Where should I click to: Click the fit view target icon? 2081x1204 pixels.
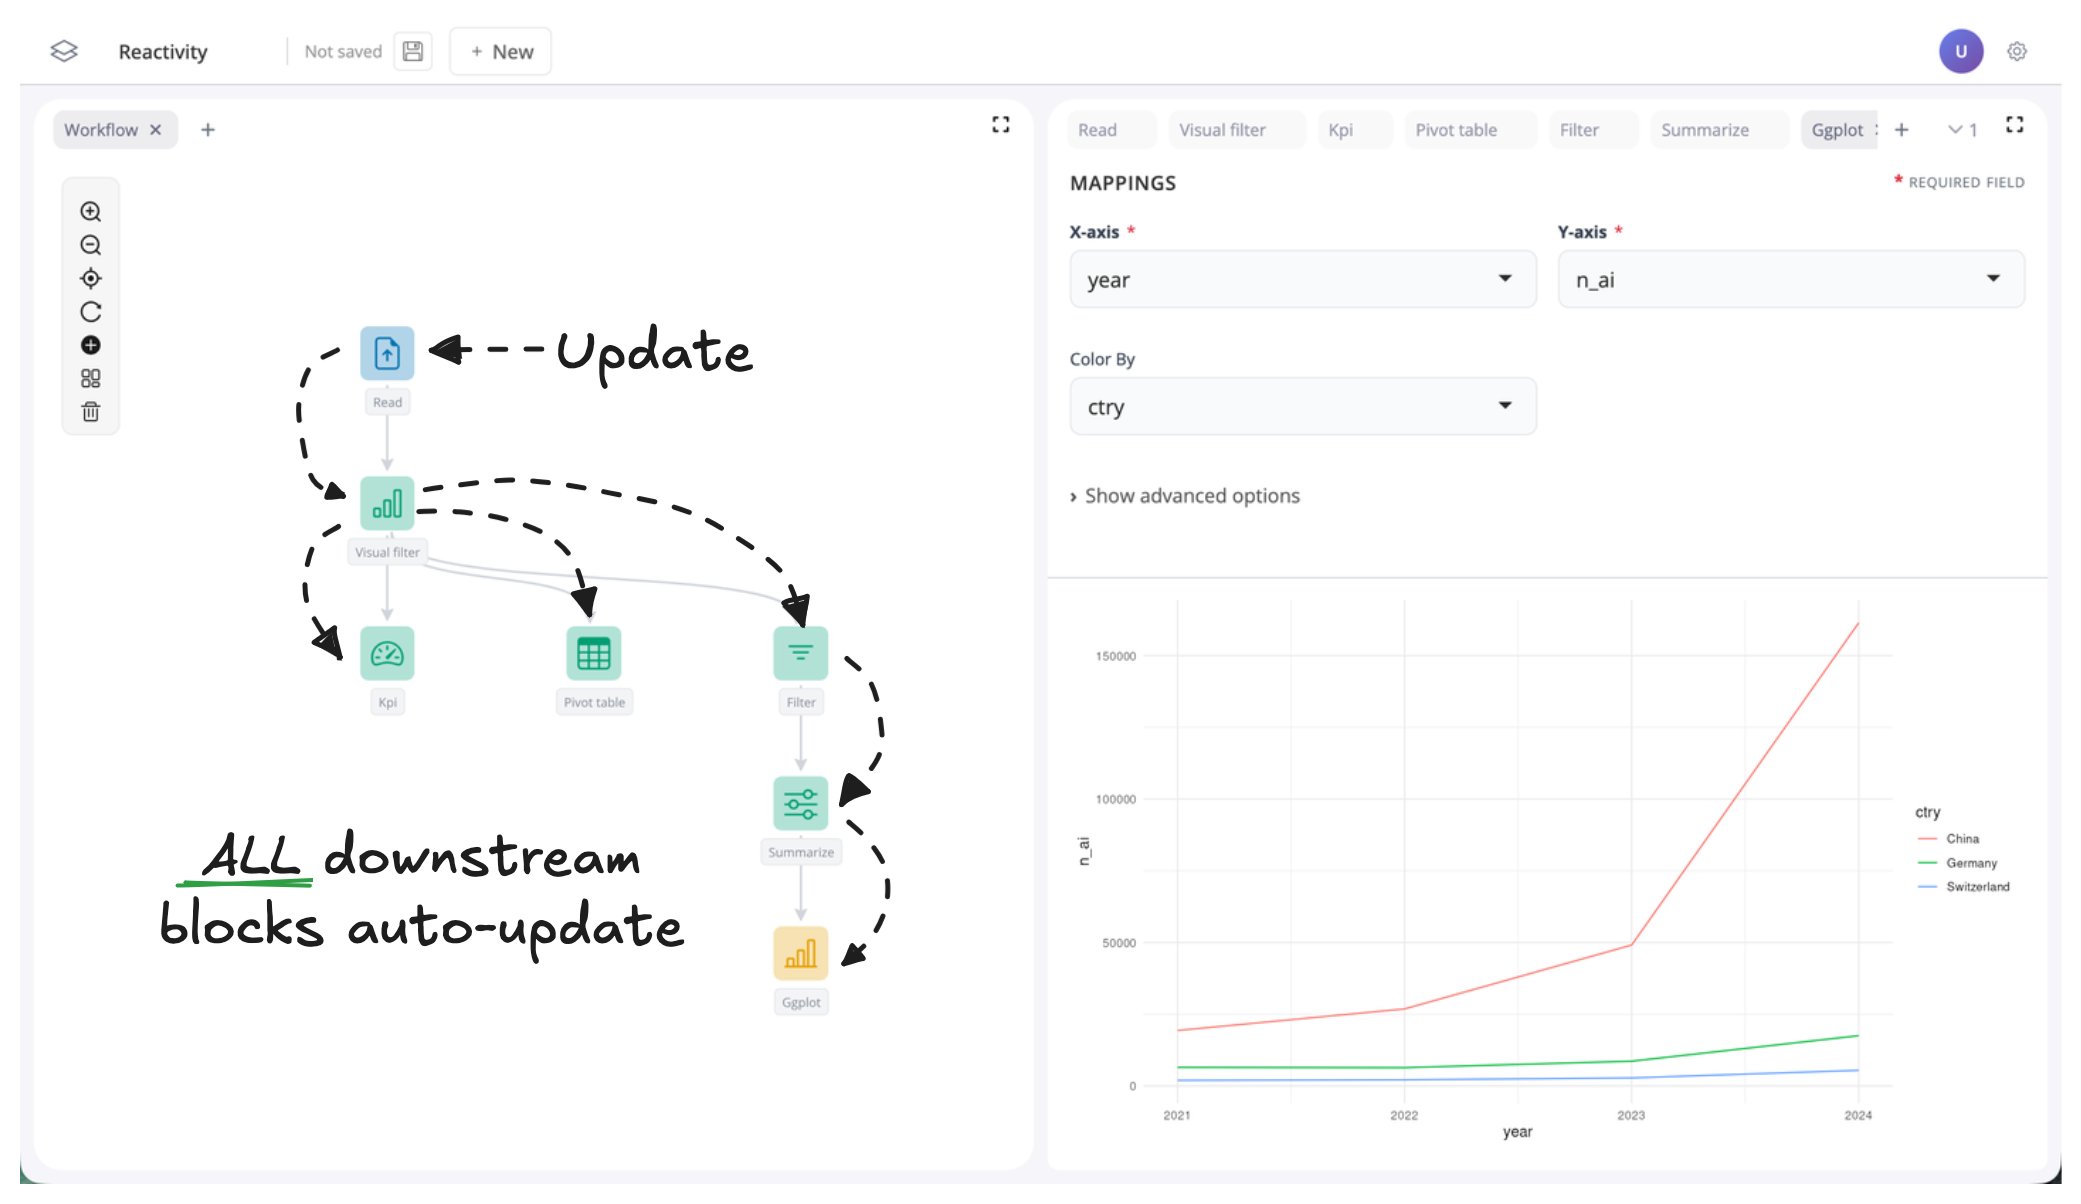(90, 278)
